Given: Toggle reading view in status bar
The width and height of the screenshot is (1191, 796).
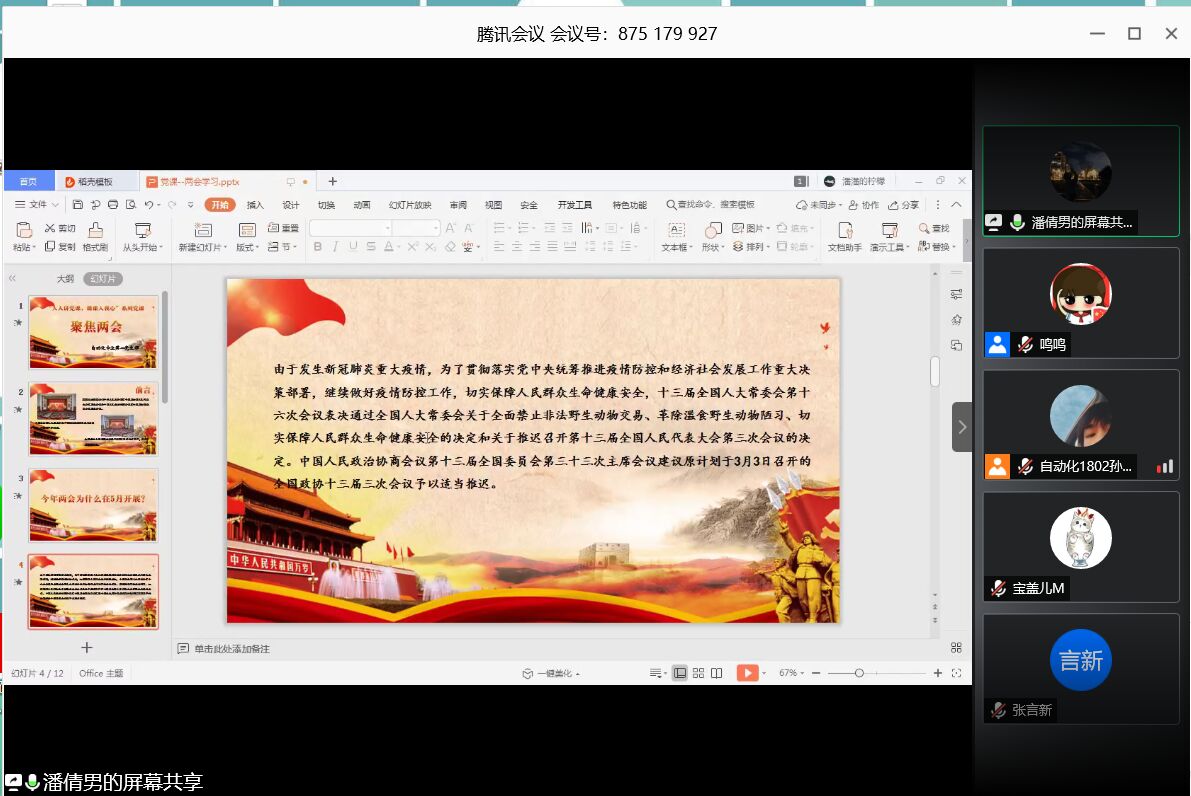Looking at the screenshot, I should pyautogui.click(x=716, y=673).
